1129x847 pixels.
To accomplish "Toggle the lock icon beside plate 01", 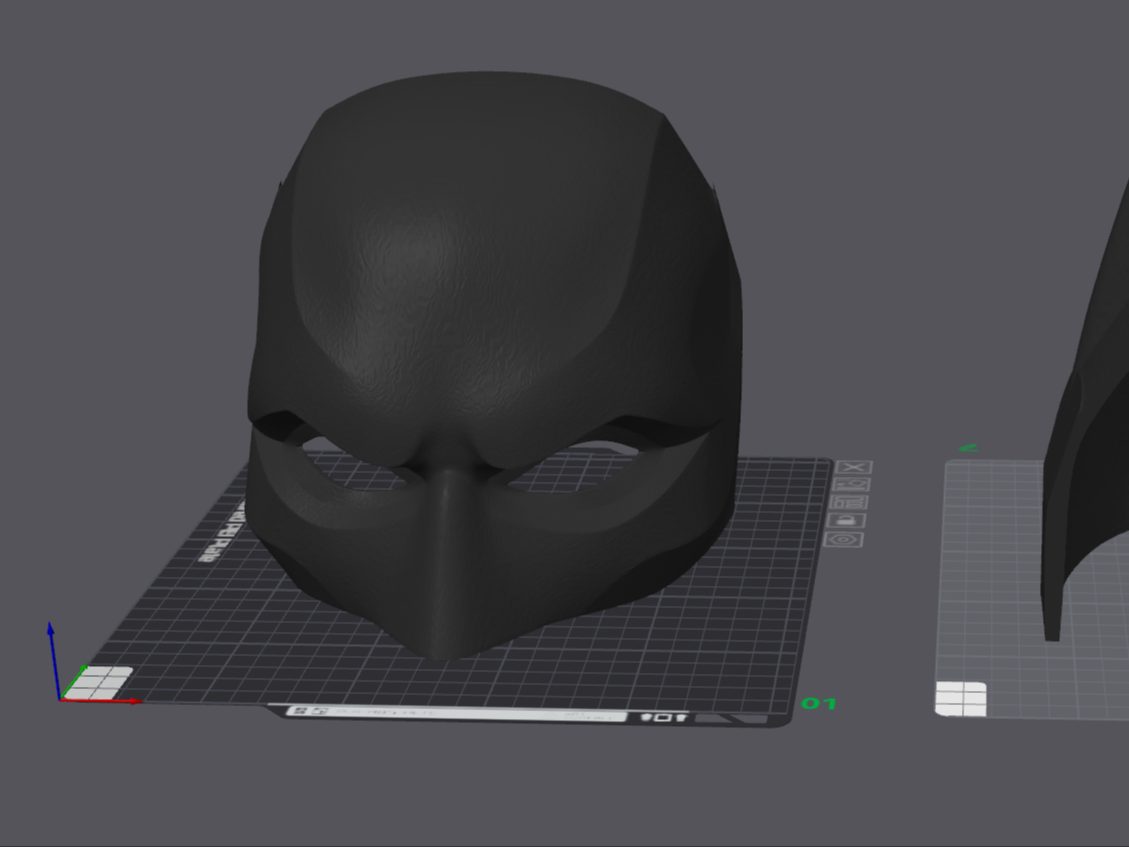I will tap(846, 520).
